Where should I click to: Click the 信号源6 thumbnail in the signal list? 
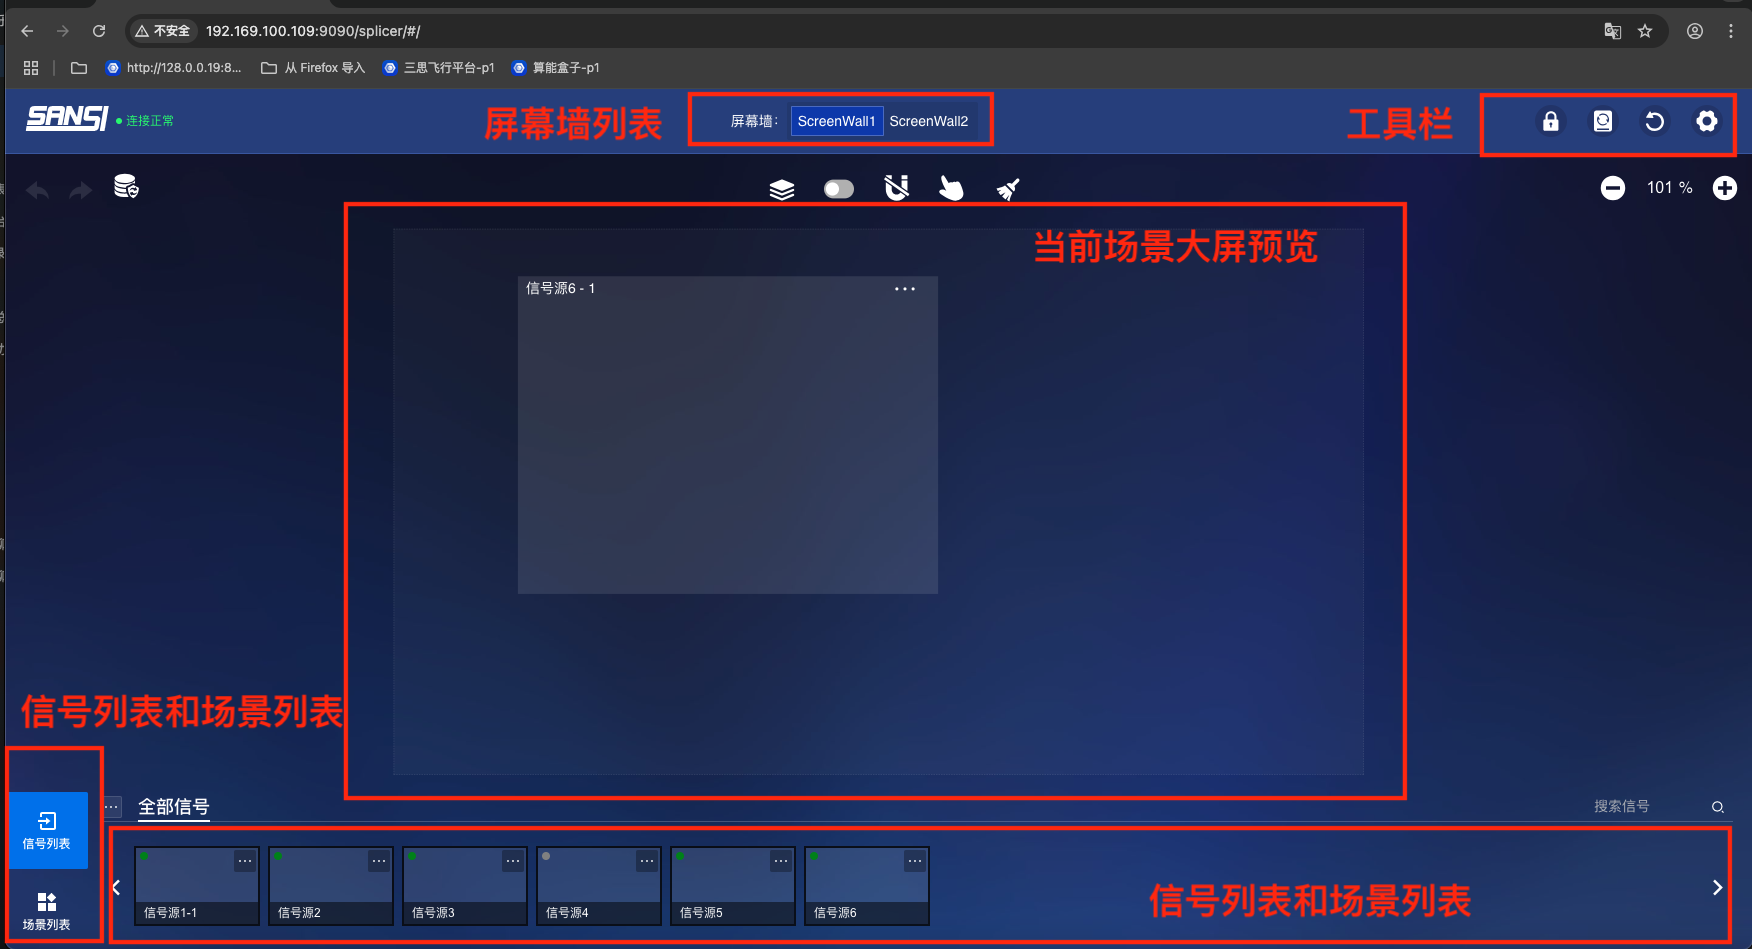click(867, 886)
